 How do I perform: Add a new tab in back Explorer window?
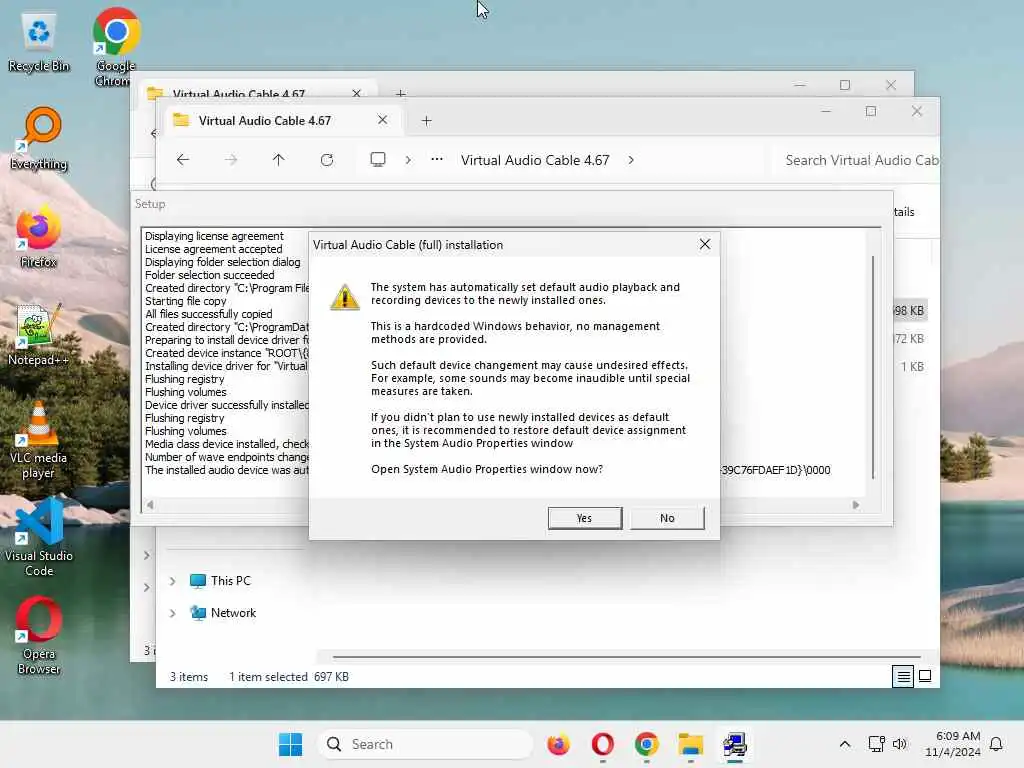[400, 93]
